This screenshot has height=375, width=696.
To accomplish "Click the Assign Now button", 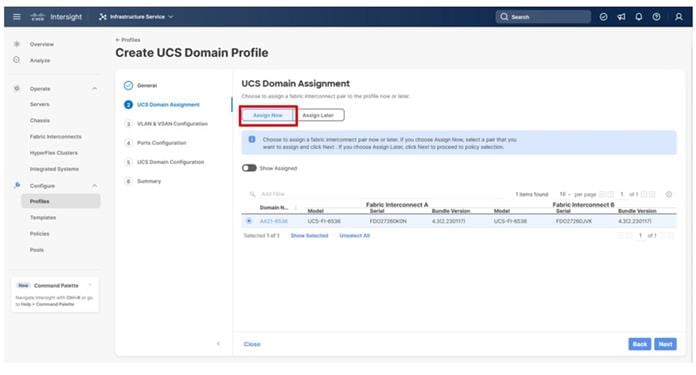I will [268, 115].
